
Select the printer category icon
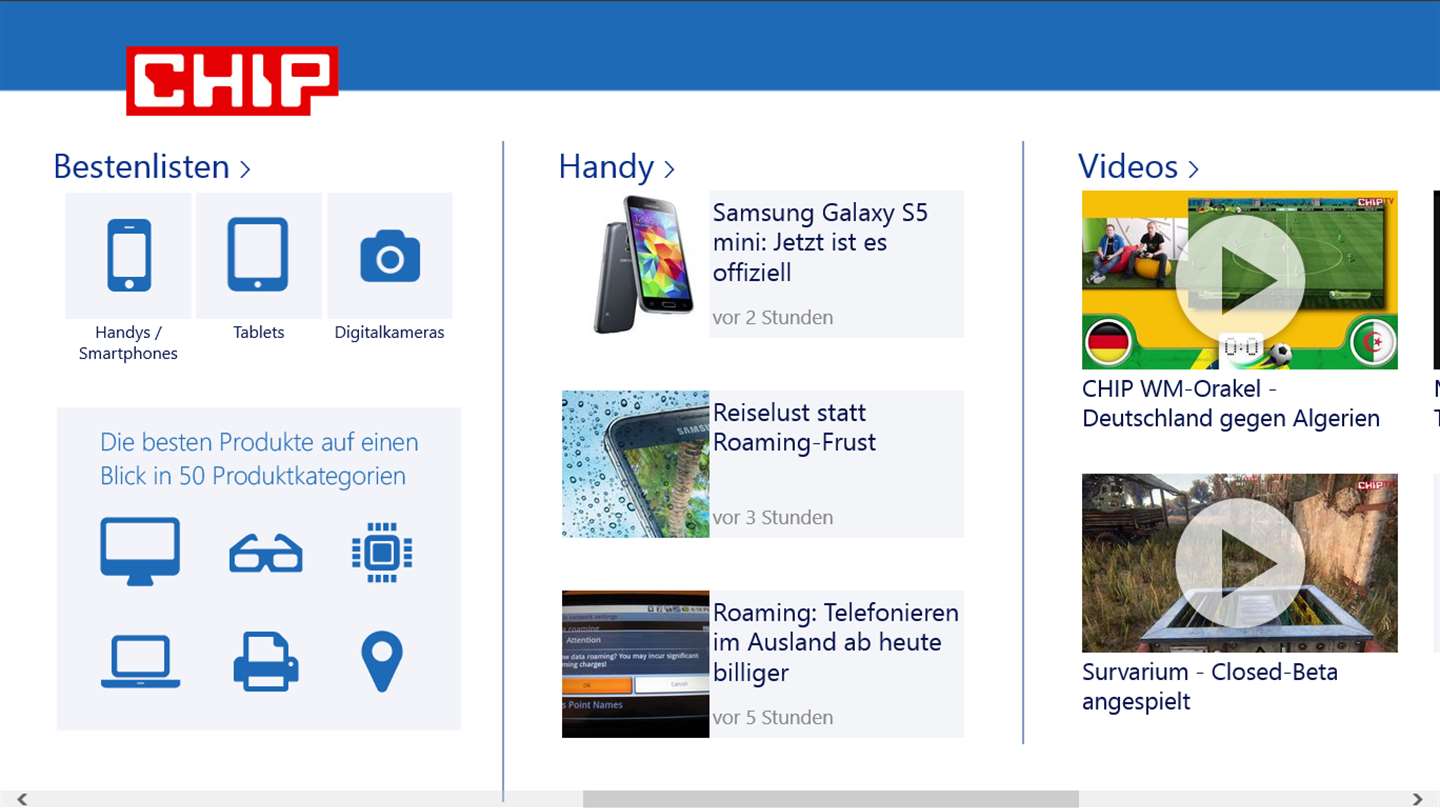(x=266, y=662)
